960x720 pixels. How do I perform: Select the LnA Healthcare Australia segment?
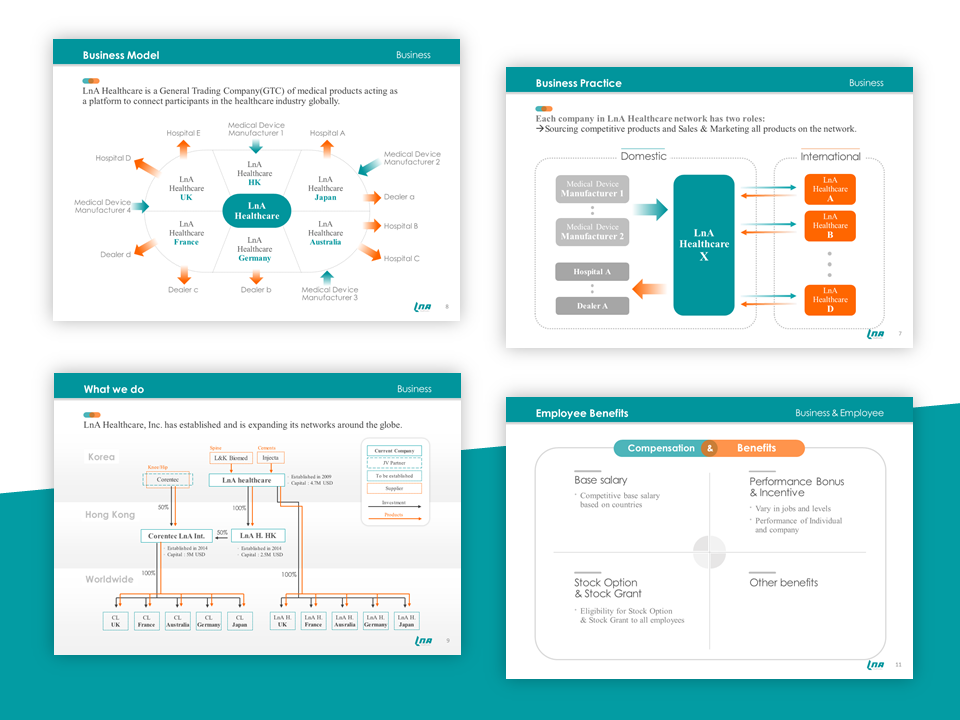click(325, 233)
